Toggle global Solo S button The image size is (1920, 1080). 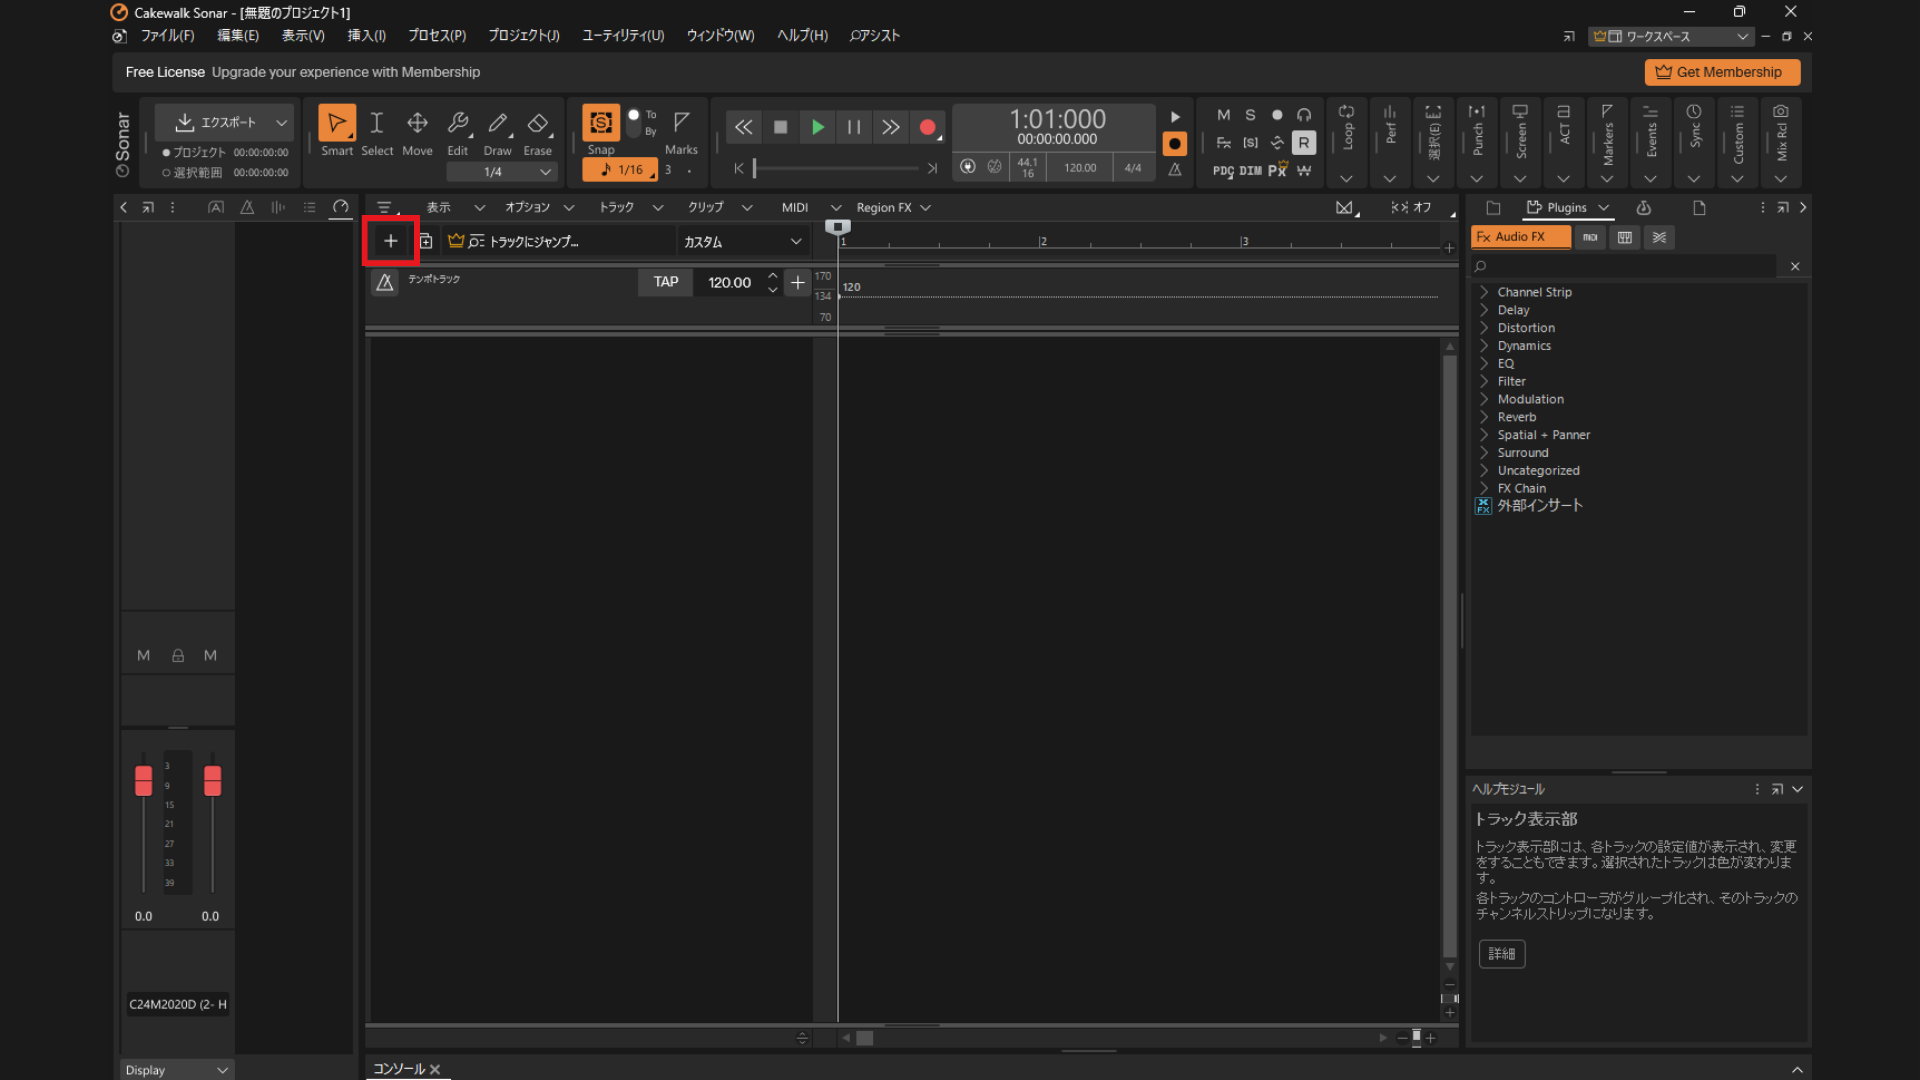point(1250,115)
